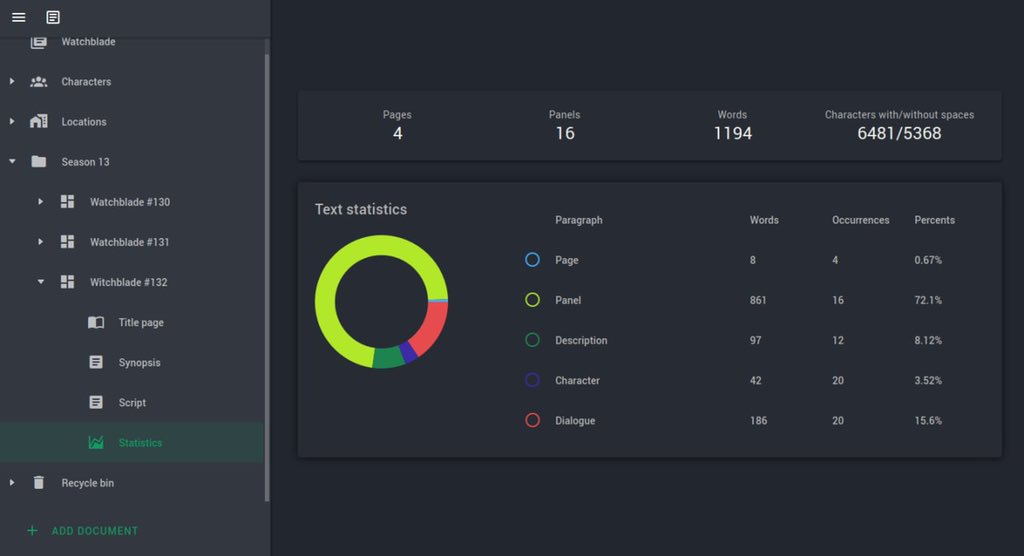Image resolution: width=1024 pixels, height=556 pixels.
Task: Toggle the Page legend circle
Action: click(x=532, y=260)
